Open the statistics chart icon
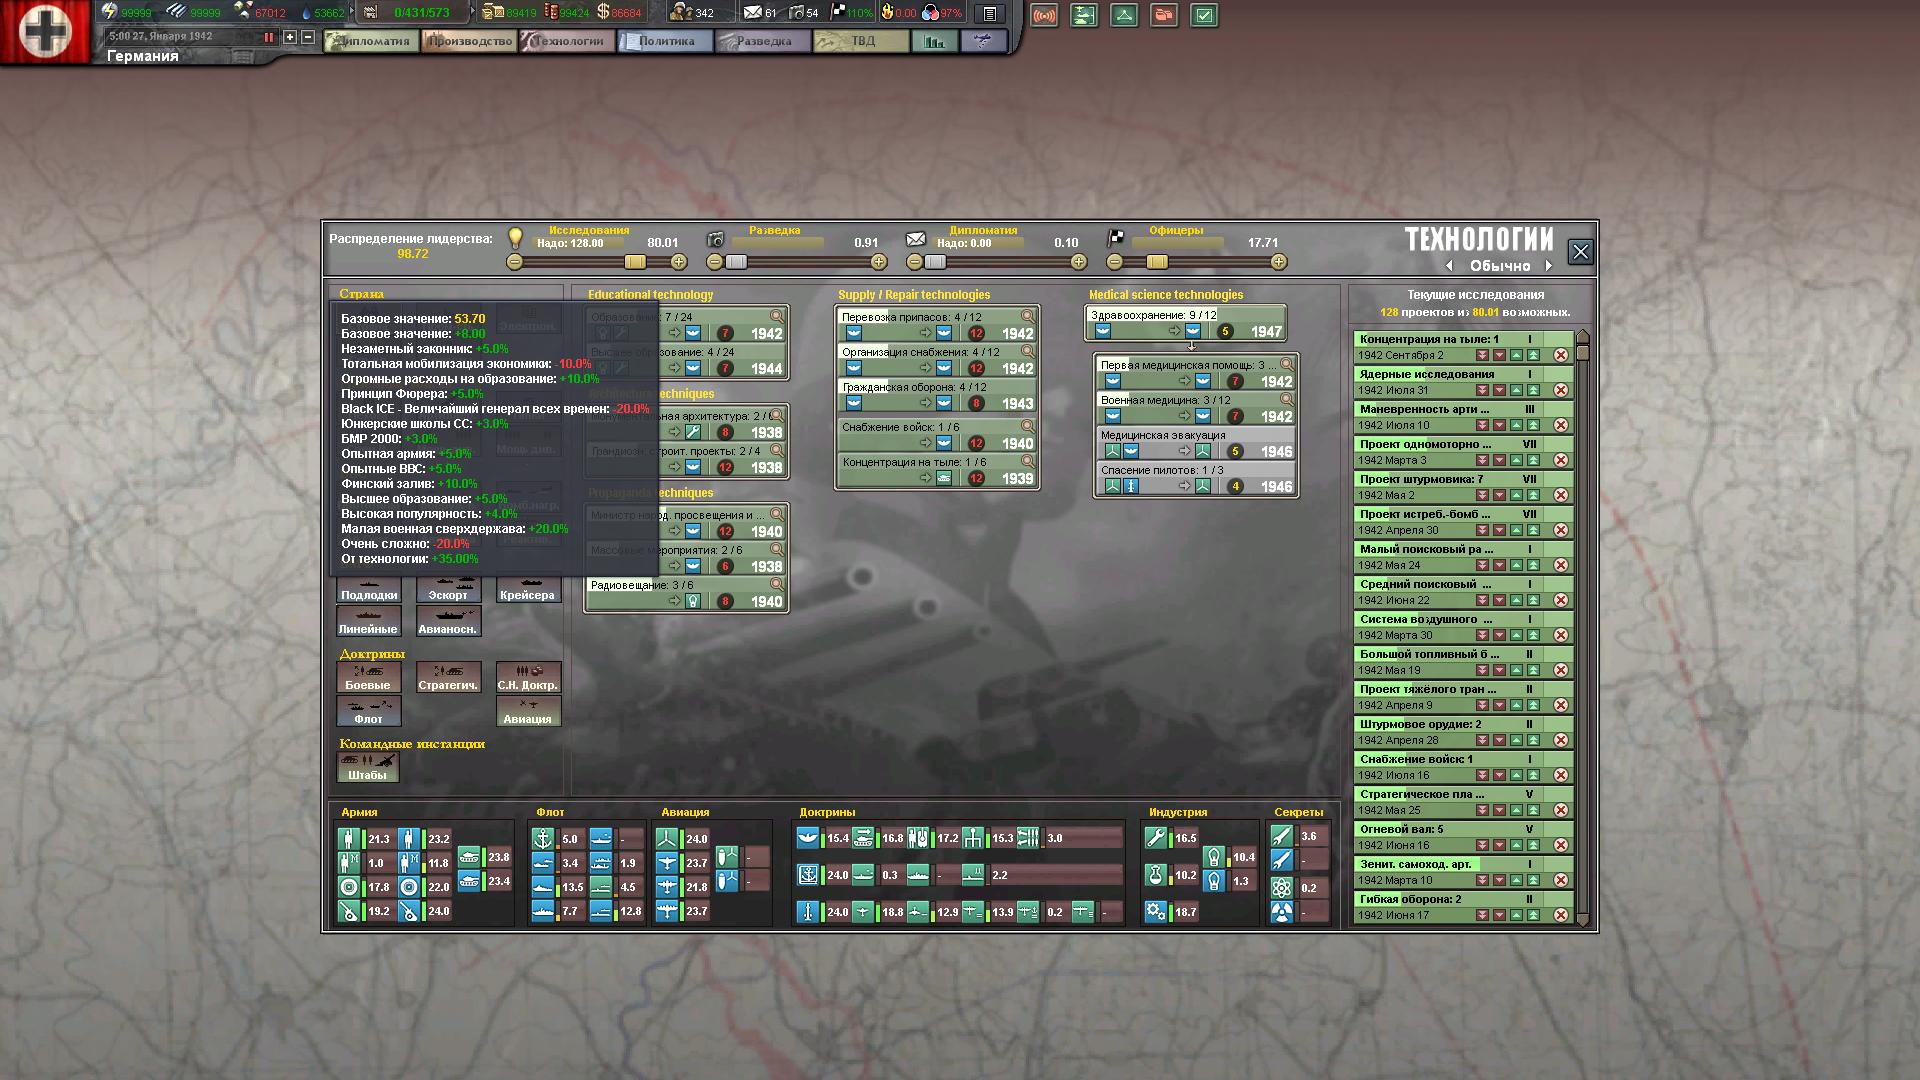1920x1080 pixels. point(934,41)
